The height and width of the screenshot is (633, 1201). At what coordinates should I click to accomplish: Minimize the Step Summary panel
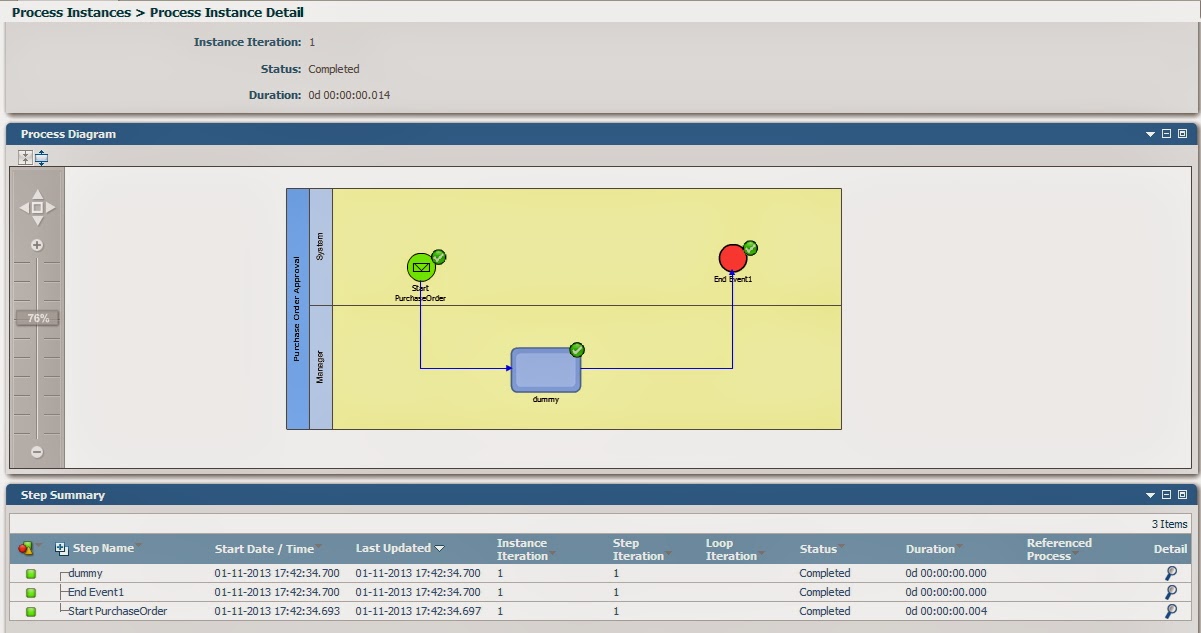click(1166, 495)
